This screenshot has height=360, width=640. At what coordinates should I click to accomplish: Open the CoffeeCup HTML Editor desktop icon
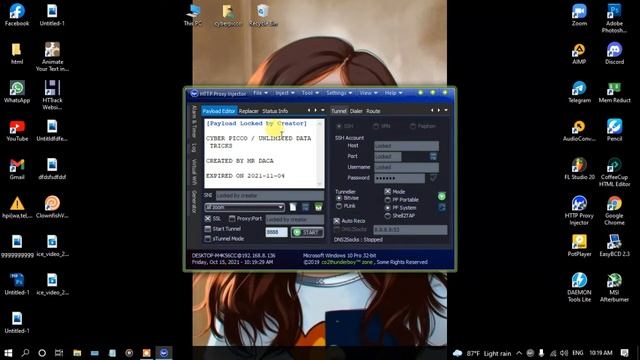coord(614,172)
